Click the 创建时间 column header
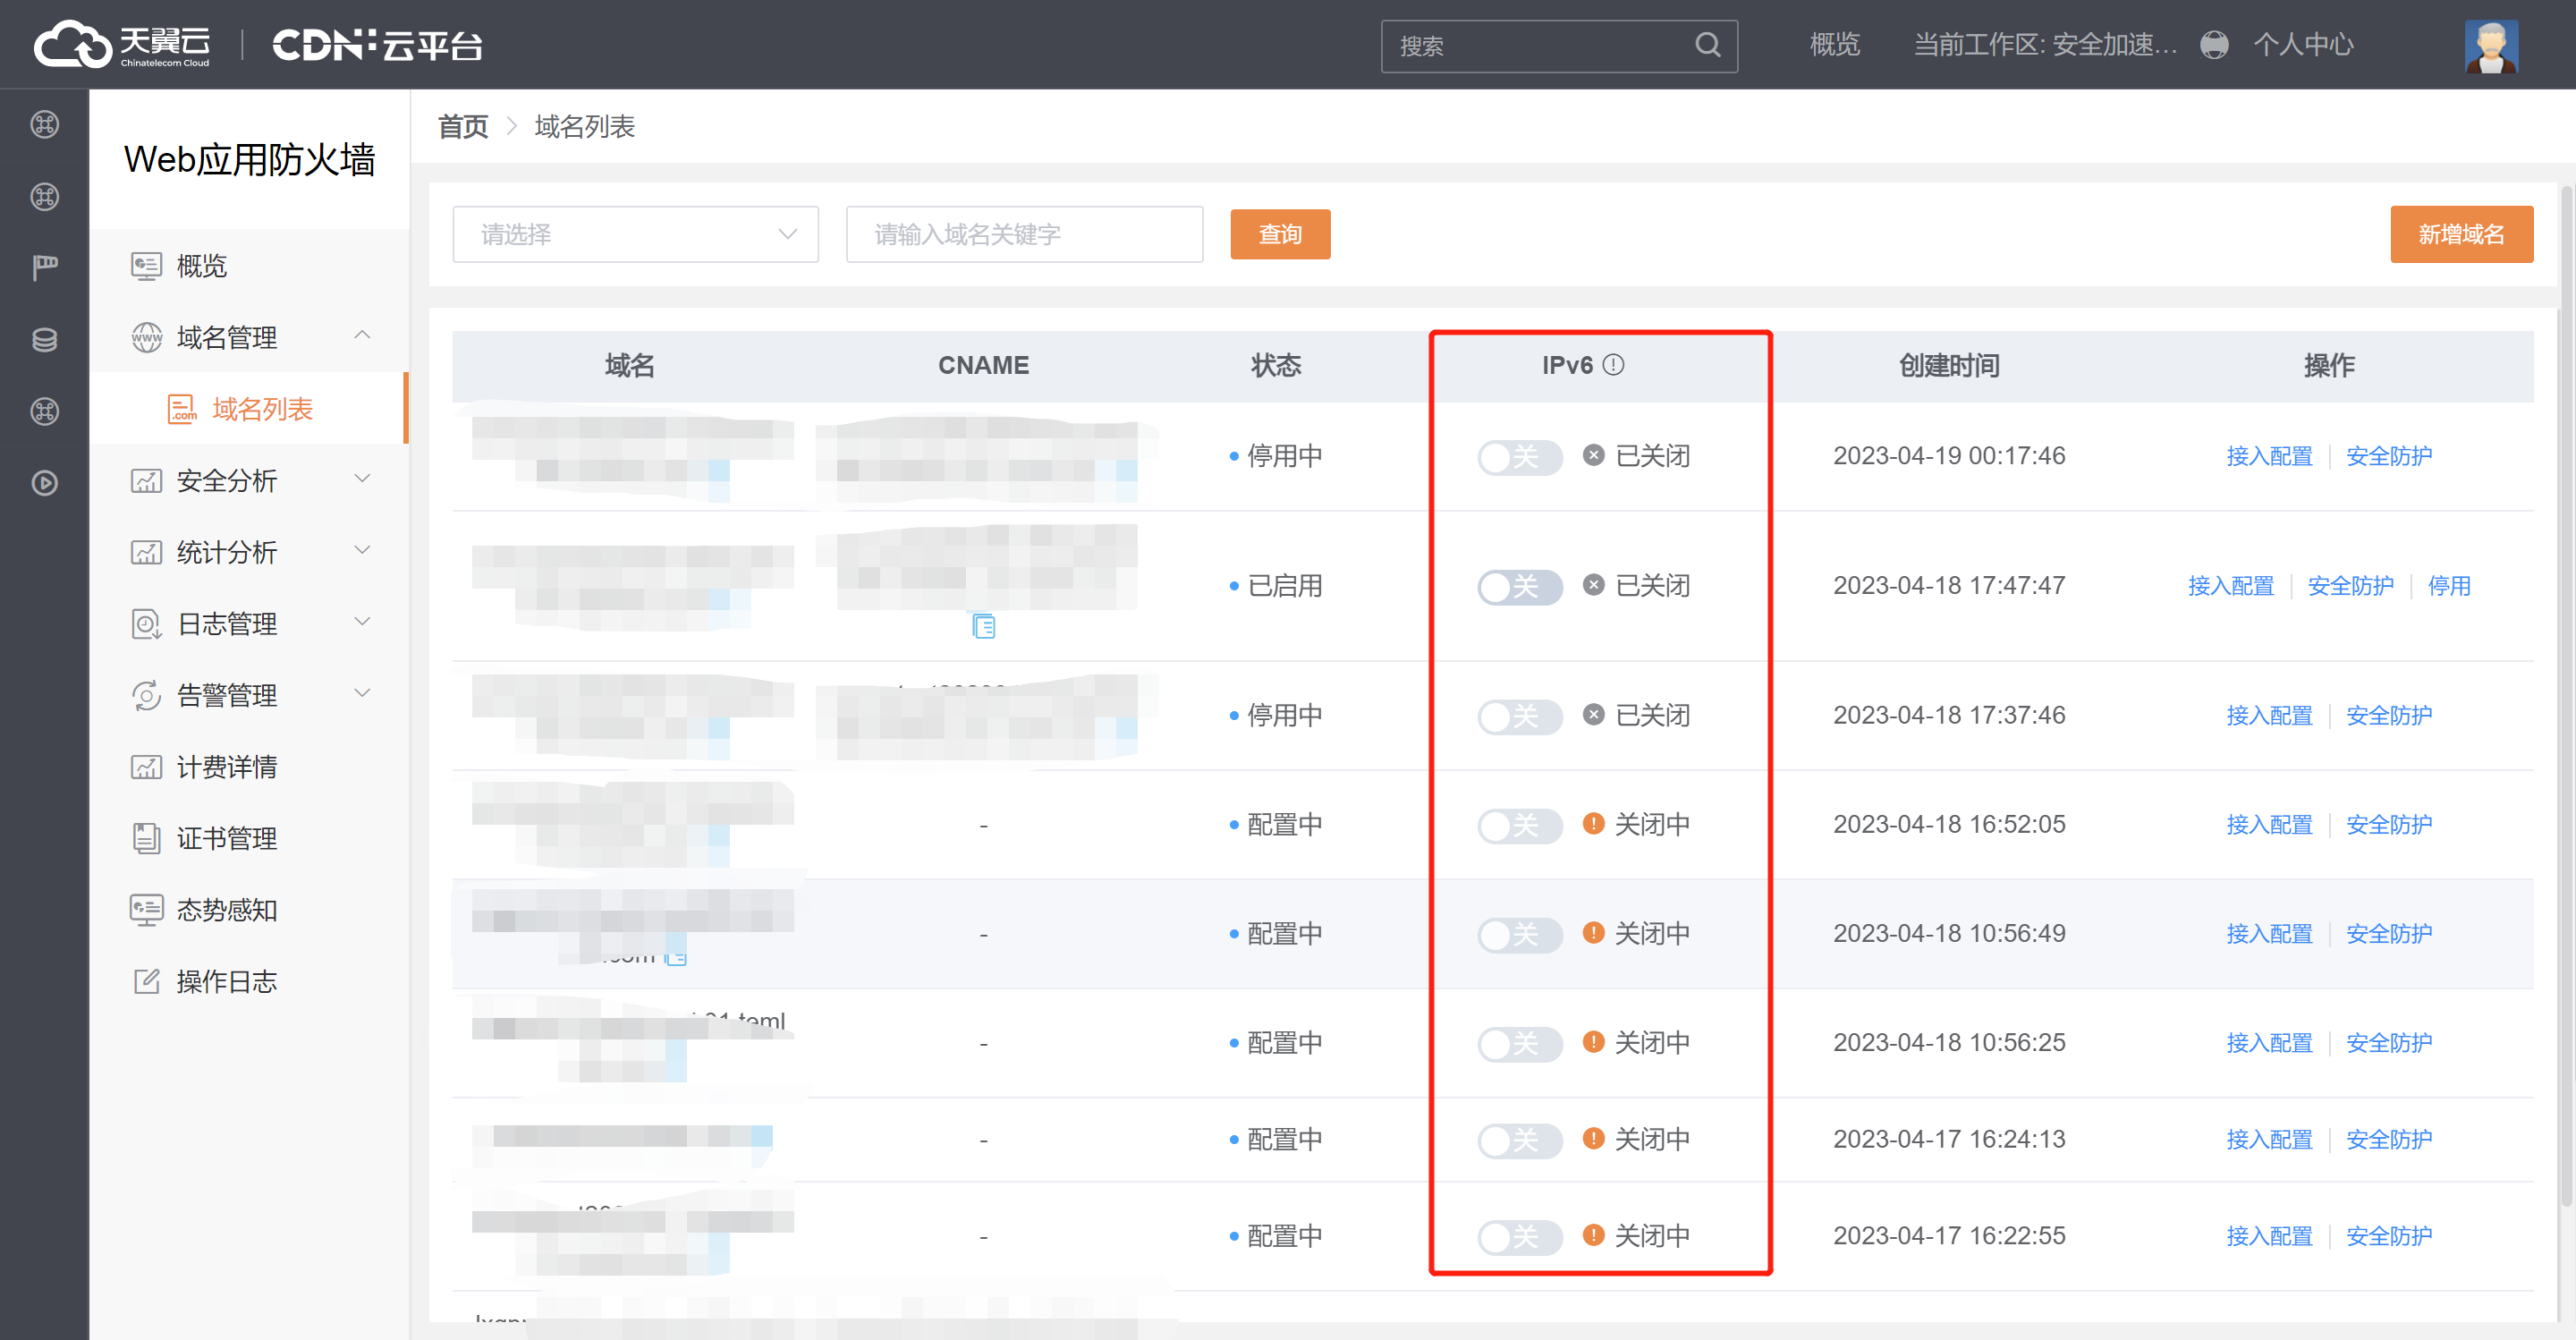The image size is (2576, 1340). [1948, 366]
